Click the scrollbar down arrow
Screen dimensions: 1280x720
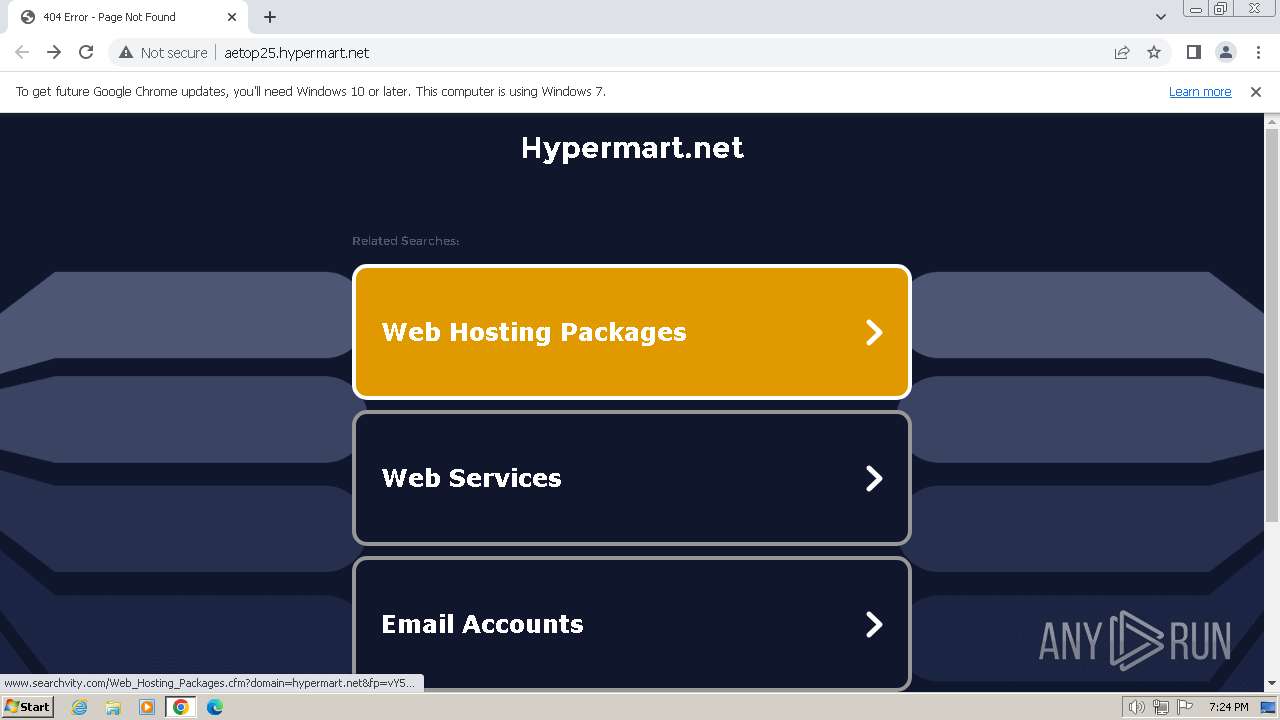1272,684
